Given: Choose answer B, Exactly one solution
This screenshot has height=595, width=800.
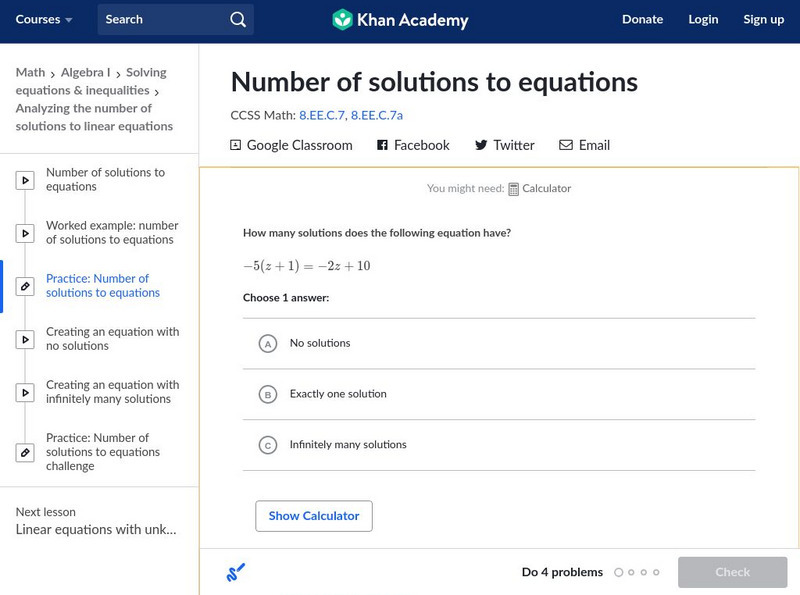Looking at the screenshot, I should click(x=267, y=395).
